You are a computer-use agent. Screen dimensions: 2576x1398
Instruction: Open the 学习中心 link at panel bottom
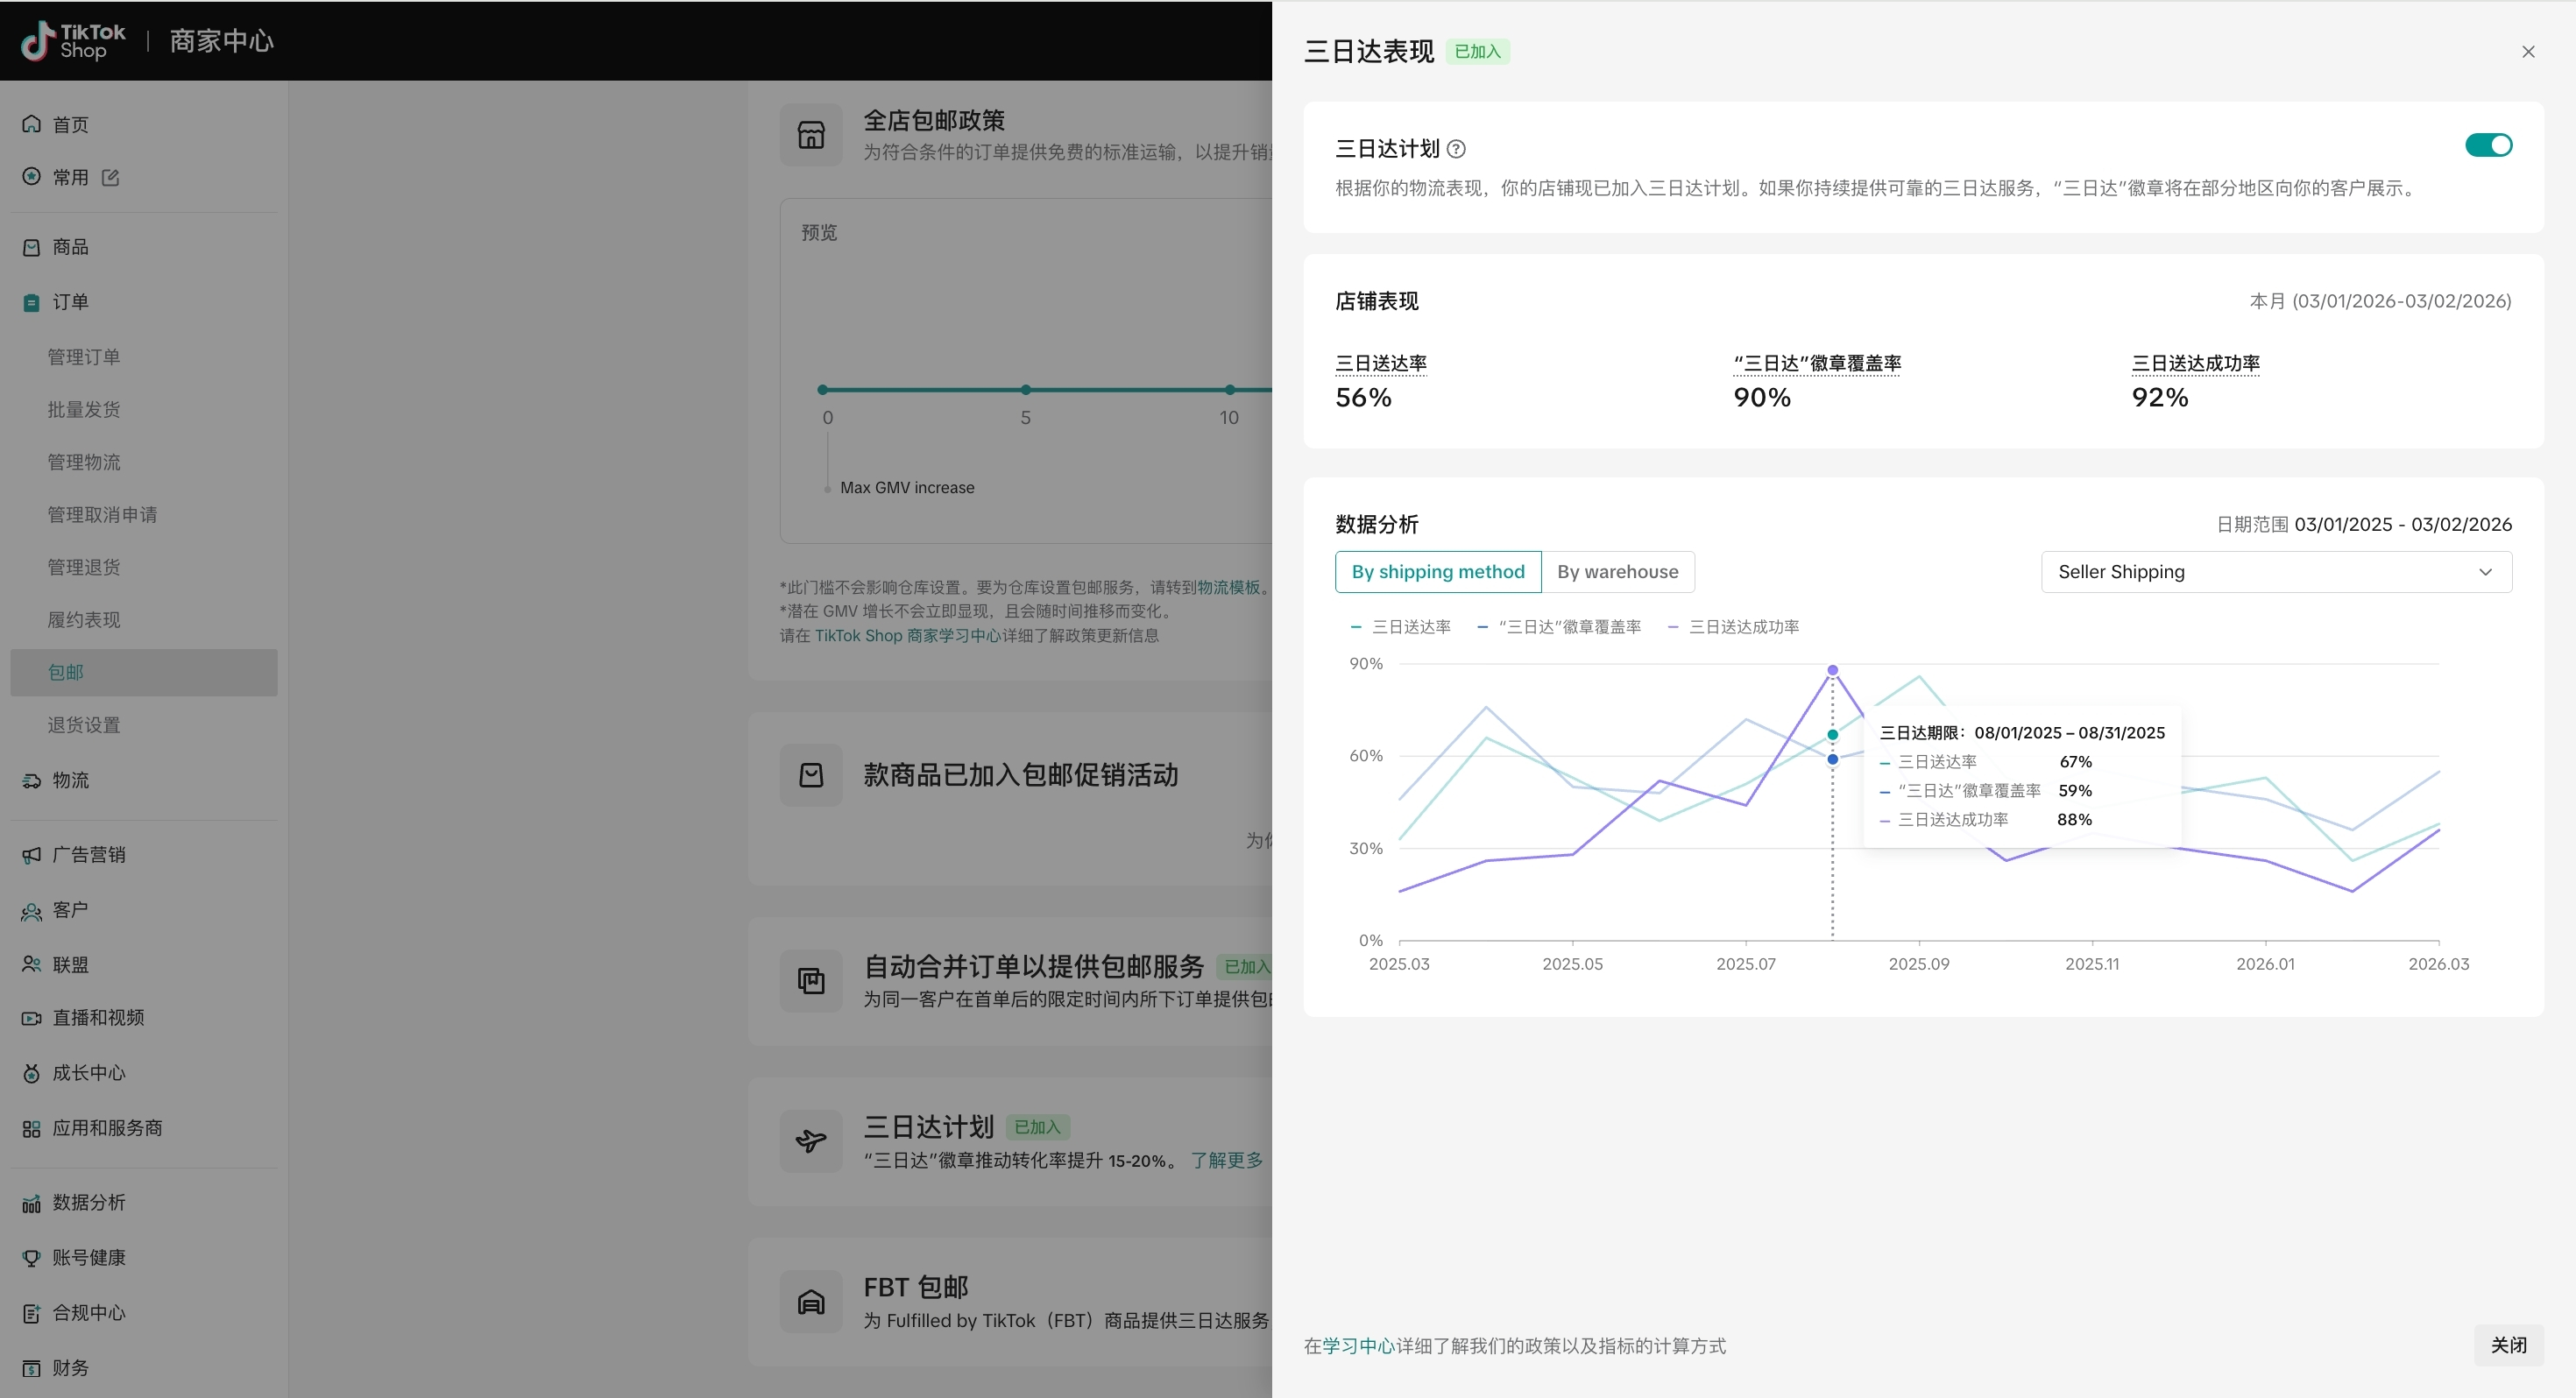tap(1358, 1346)
